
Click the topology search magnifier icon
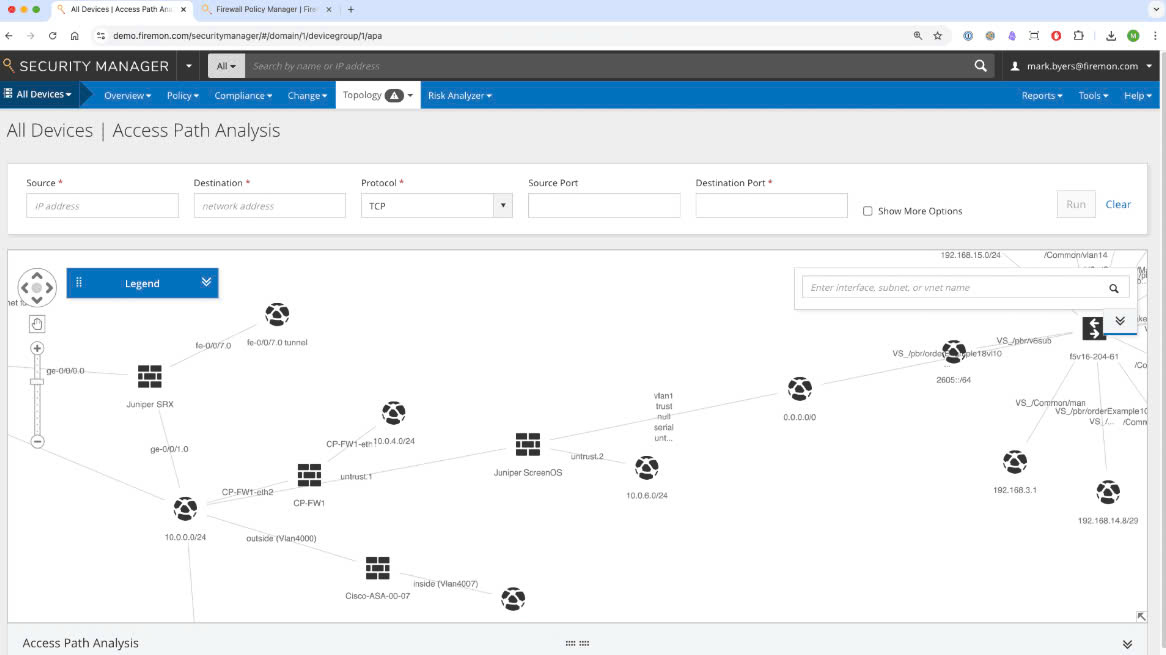(x=1113, y=288)
